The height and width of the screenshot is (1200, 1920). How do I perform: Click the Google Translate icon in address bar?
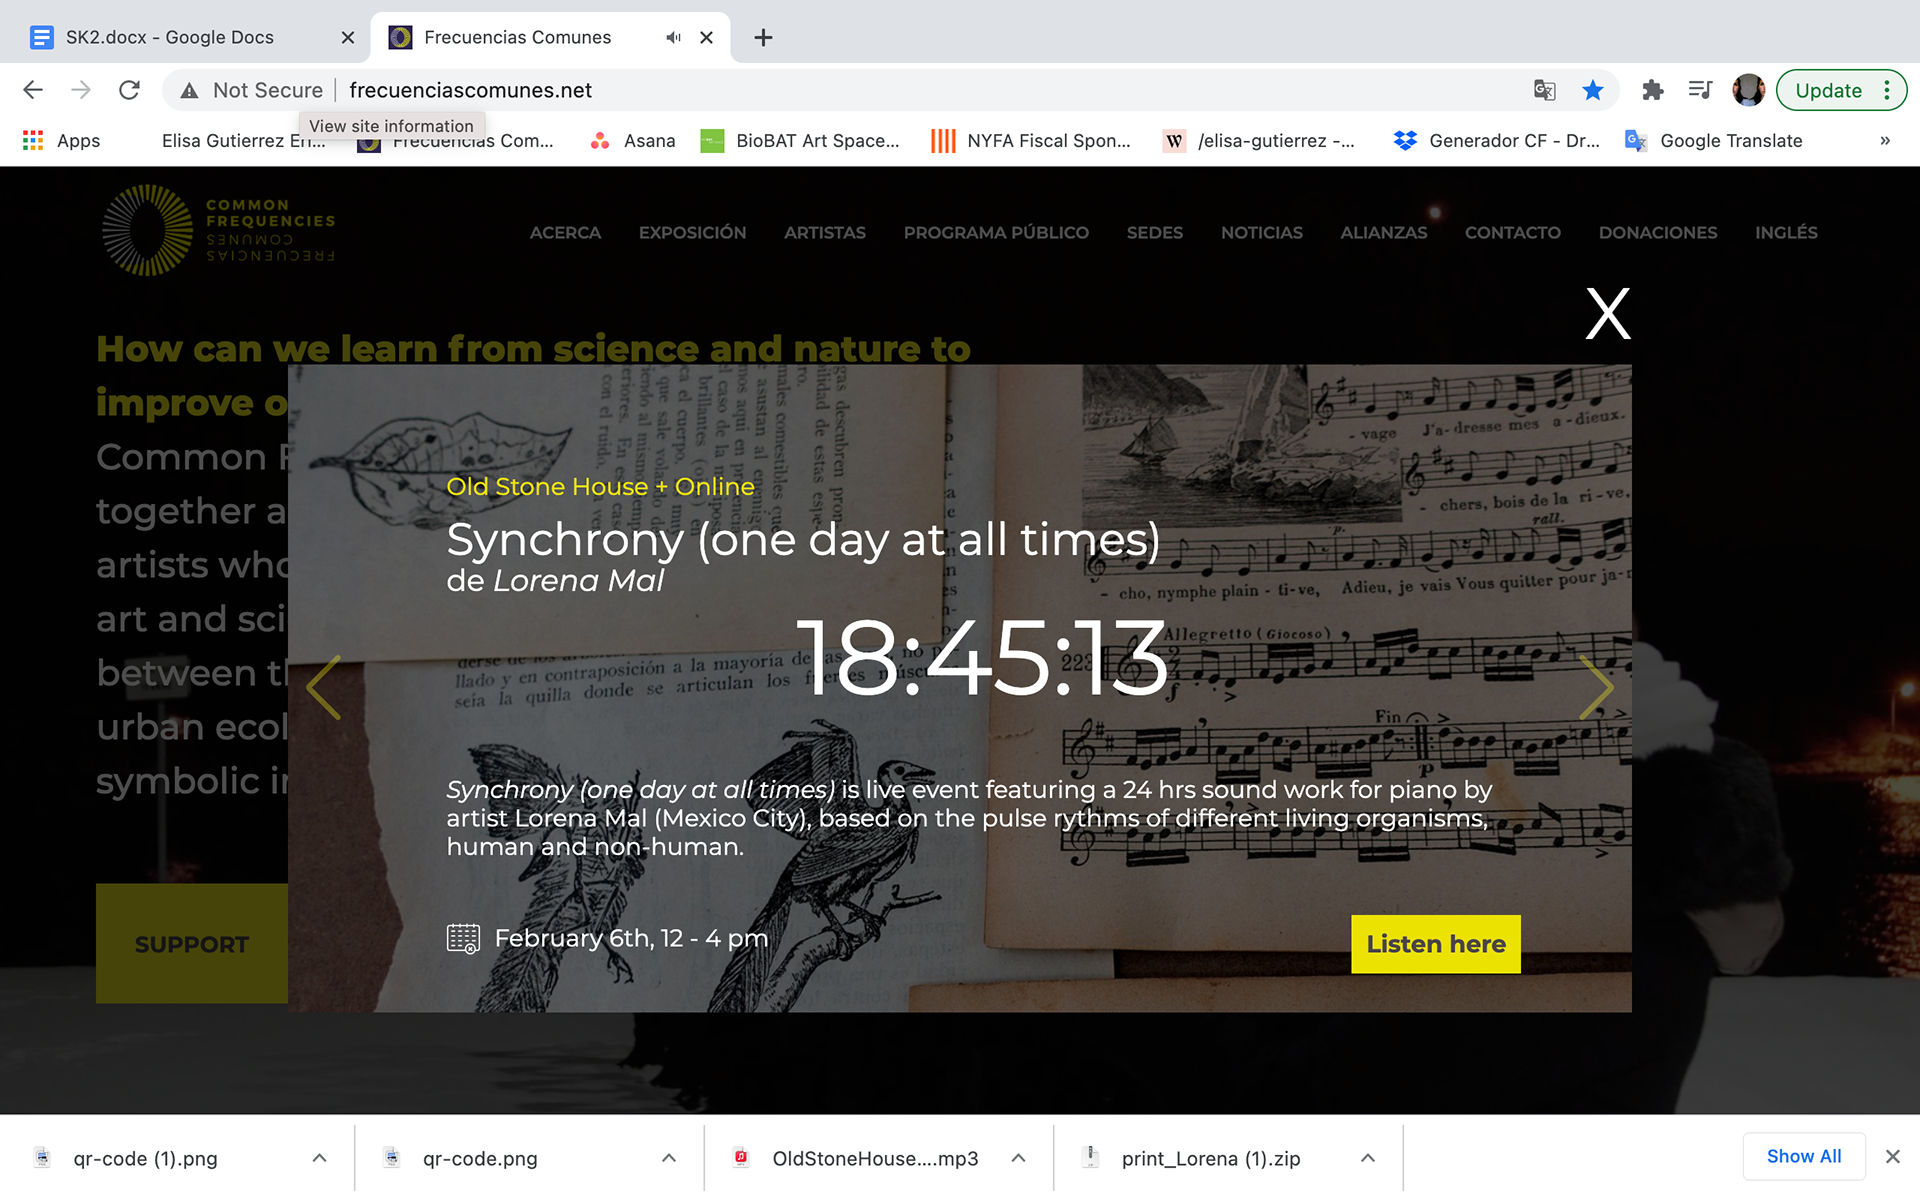point(1544,90)
